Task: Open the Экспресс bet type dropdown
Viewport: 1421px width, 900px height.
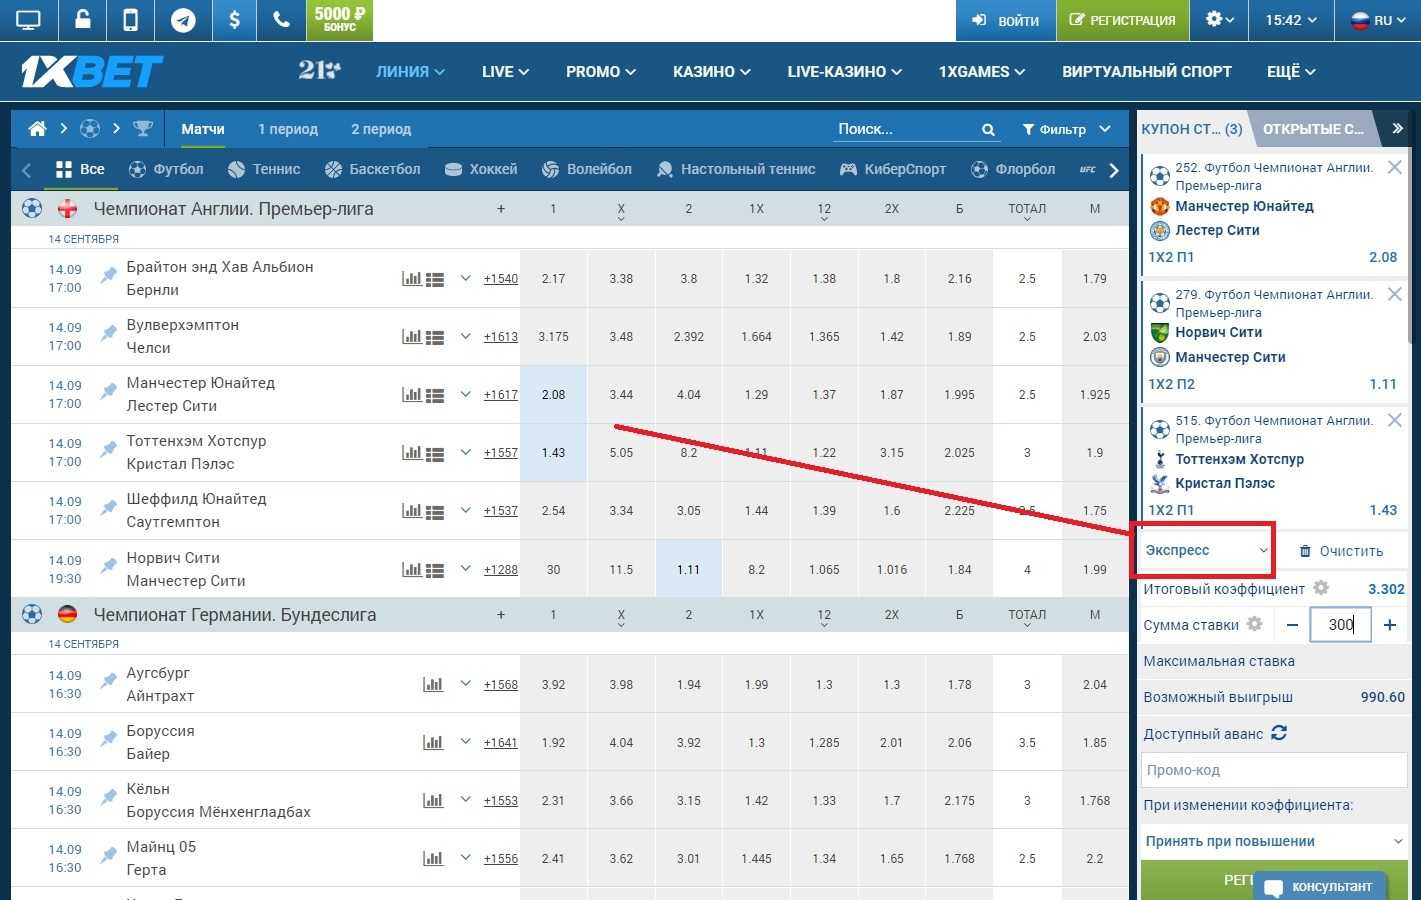Action: (x=1205, y=550)
